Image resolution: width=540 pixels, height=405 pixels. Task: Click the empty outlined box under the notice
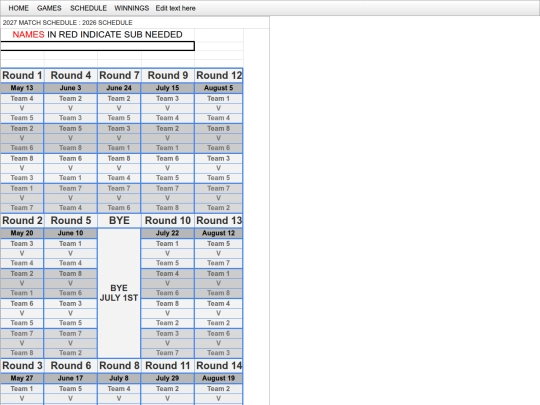pos(97,46)
